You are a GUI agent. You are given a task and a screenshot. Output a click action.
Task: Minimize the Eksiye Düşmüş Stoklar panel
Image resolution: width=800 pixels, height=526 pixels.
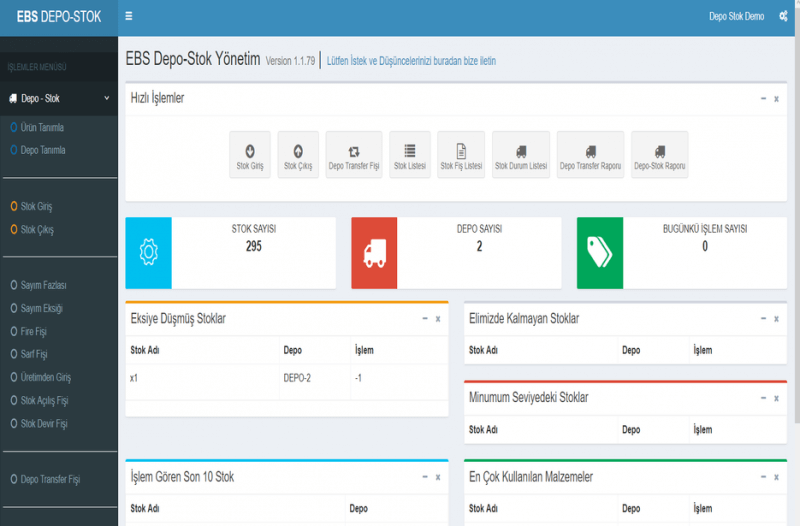coord(425,318)
